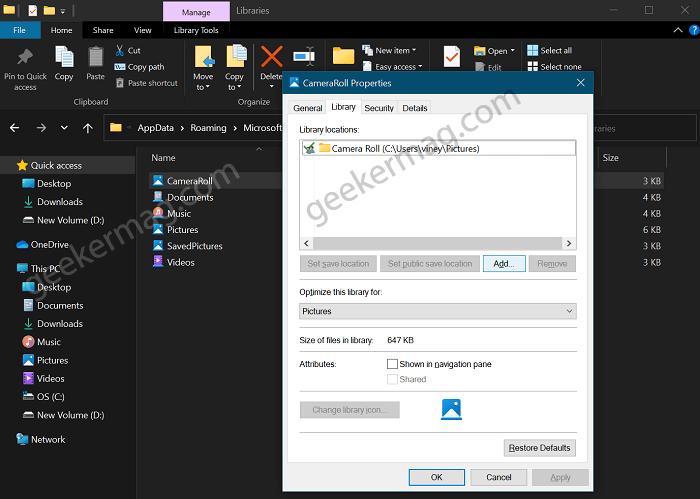Click the Manage contextual tab
The image size is (700, 499).
click(x=196, y=12)
